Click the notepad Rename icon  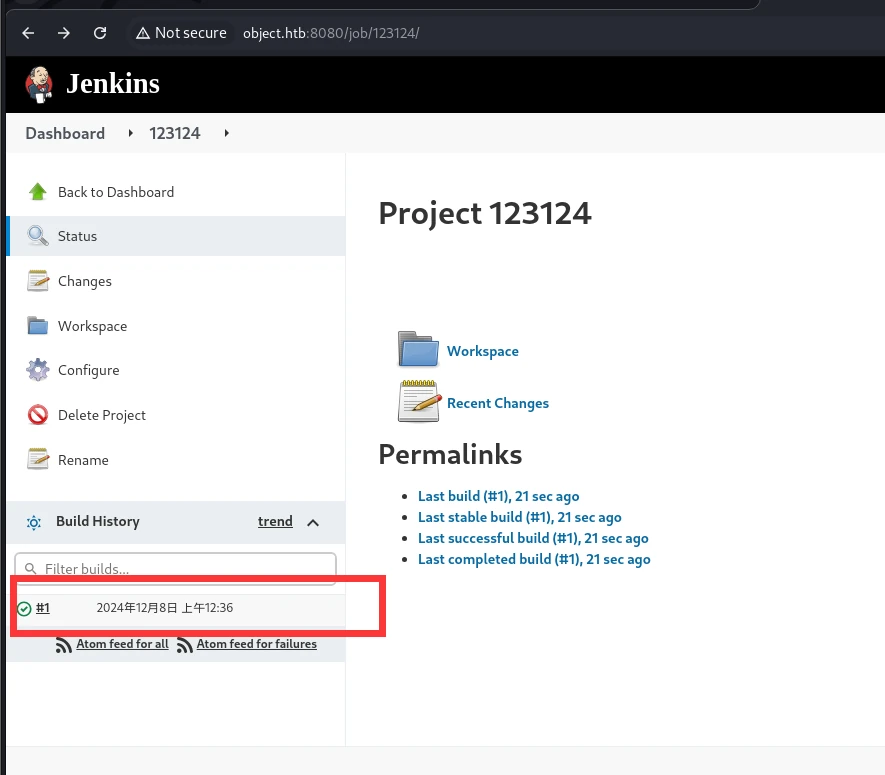[38, 459]
